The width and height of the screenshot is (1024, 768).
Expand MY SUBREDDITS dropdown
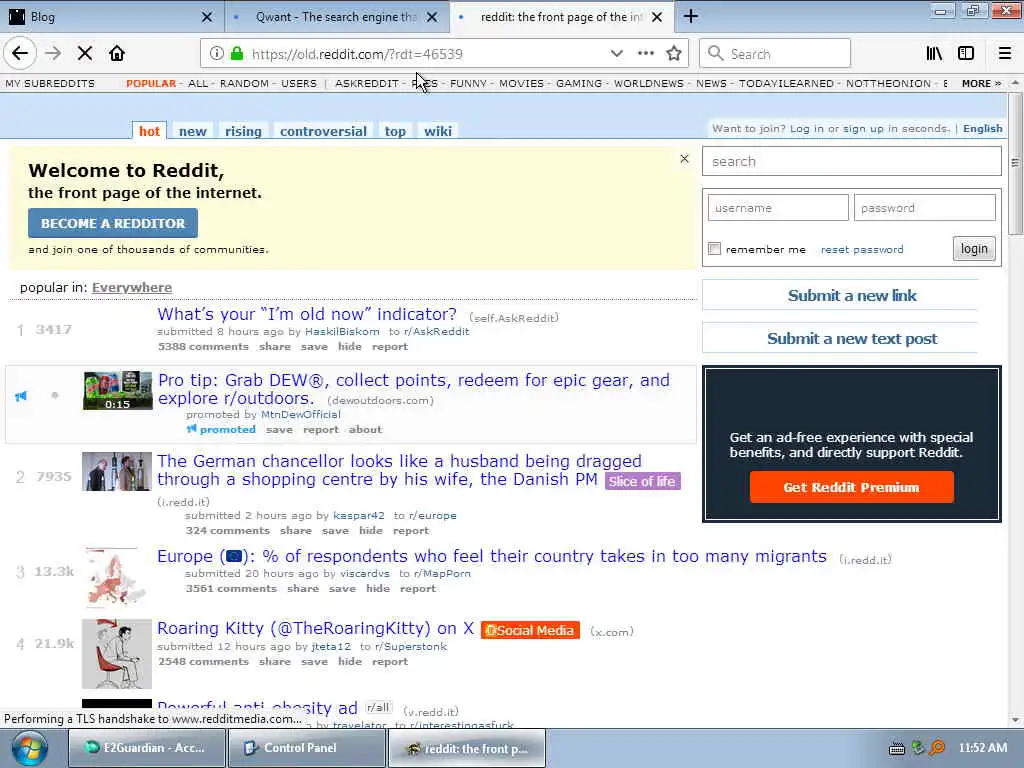pyautogui.click(x=50, y=84)
